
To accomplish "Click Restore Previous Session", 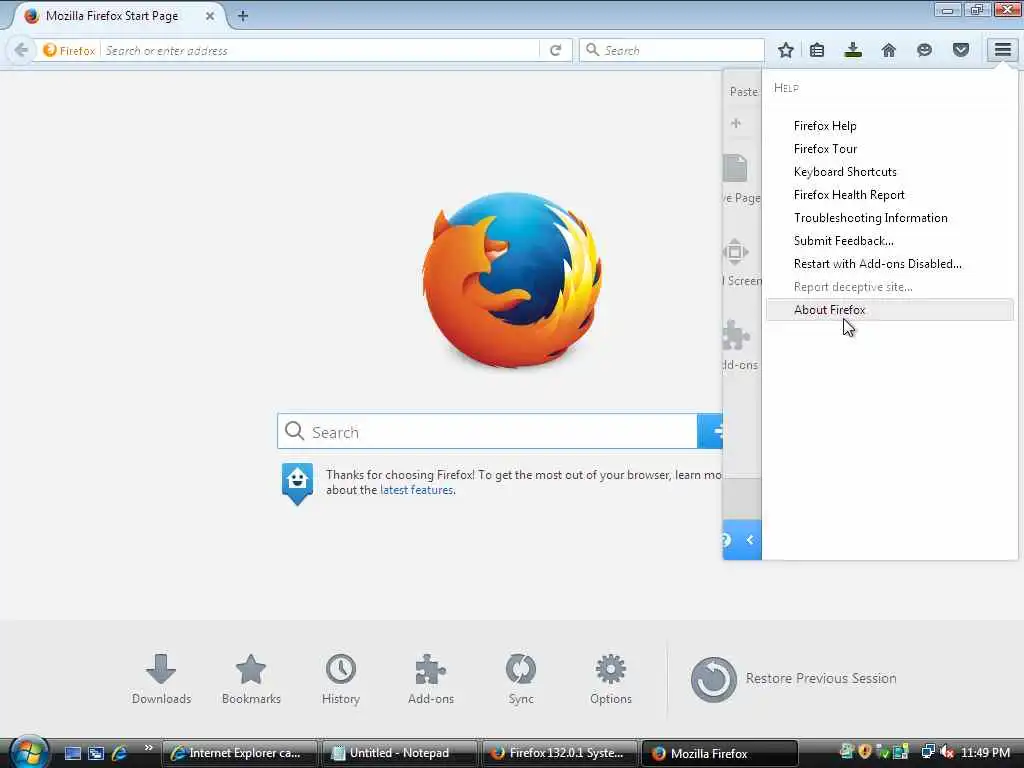I will click(793, 679).
